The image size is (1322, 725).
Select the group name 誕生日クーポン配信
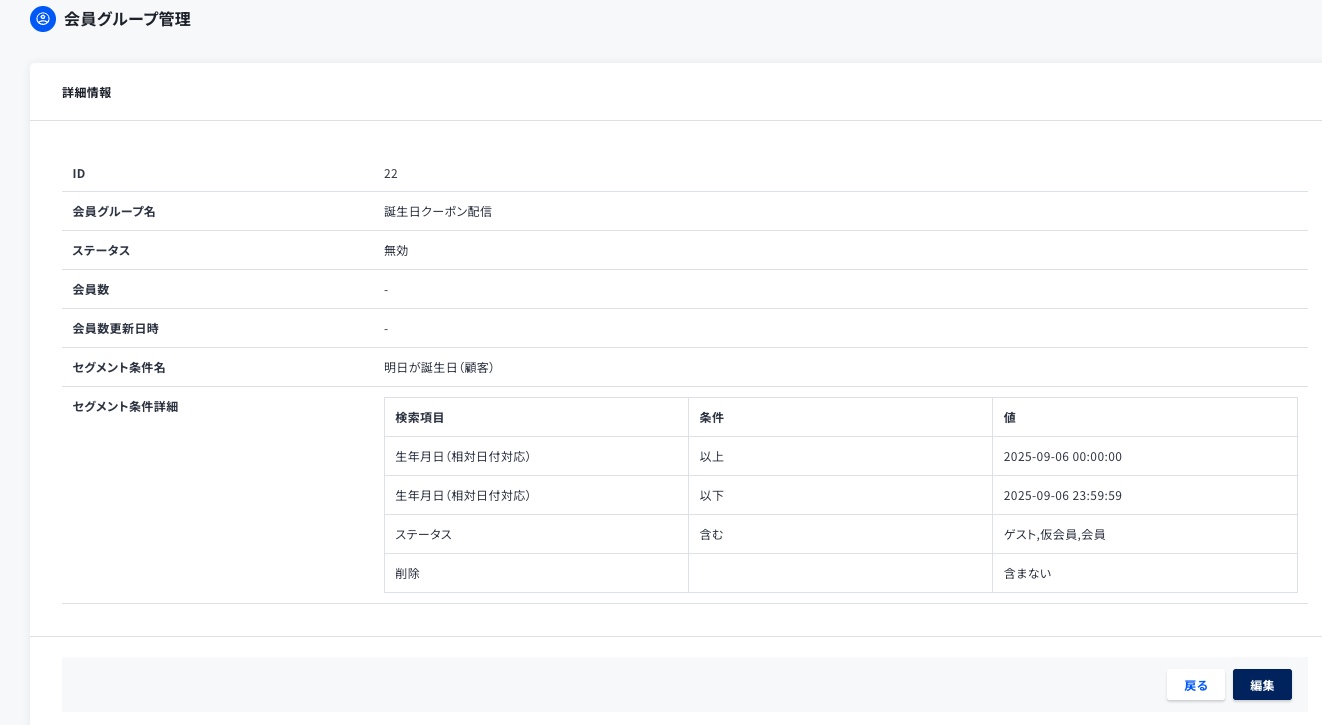coord(438,212)
